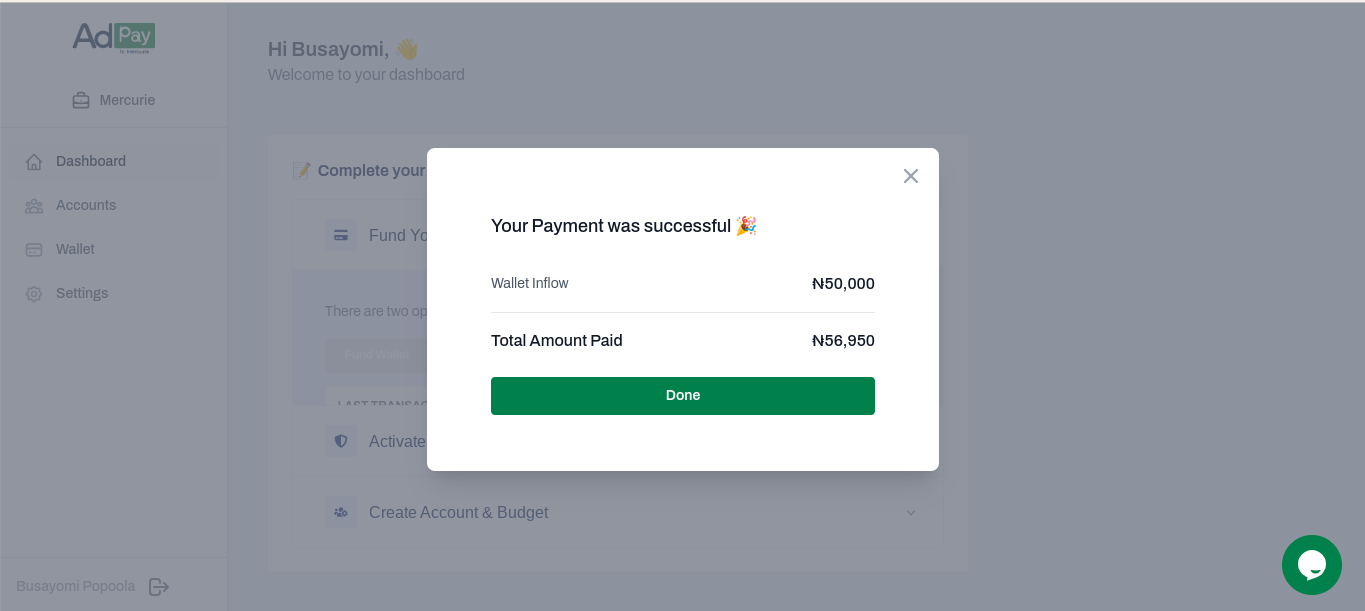This screenshot has width=1365, height=611.
Task: Click the Accounts people icon
Action: pos(34,206)
